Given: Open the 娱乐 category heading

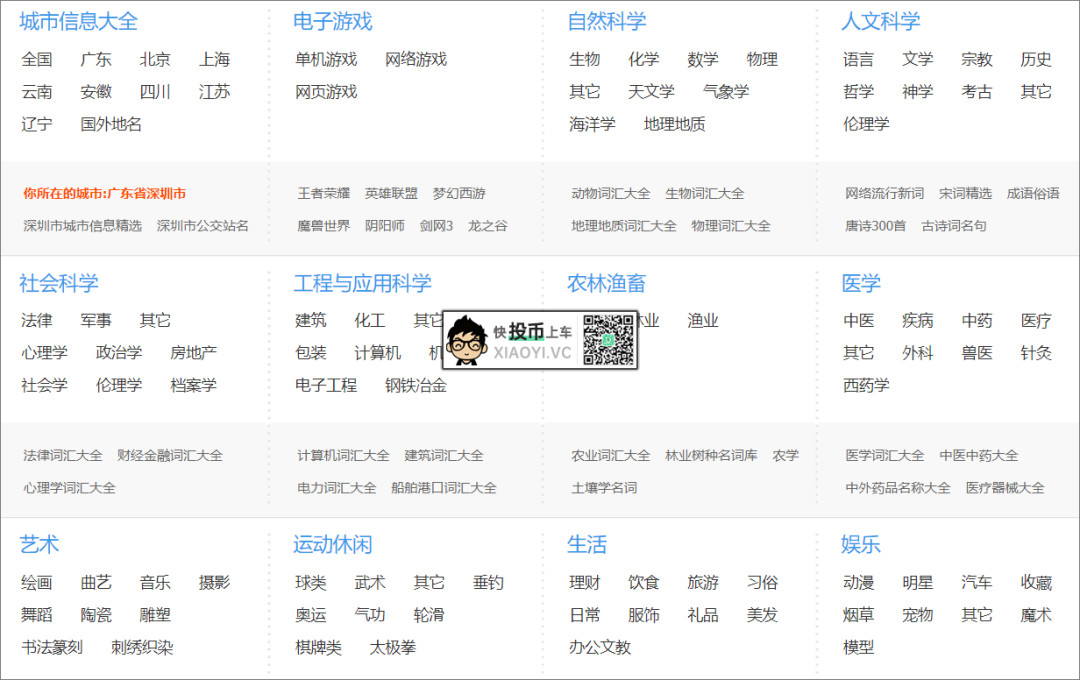Looking at the screenshot, I should (861, 544).
